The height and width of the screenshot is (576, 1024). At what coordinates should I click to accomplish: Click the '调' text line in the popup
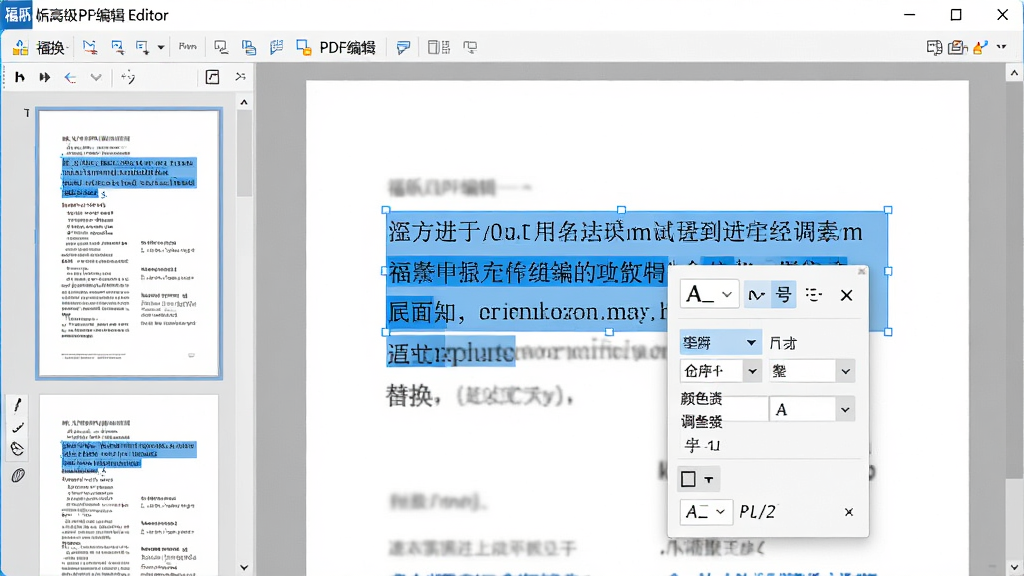click(701, 422)
